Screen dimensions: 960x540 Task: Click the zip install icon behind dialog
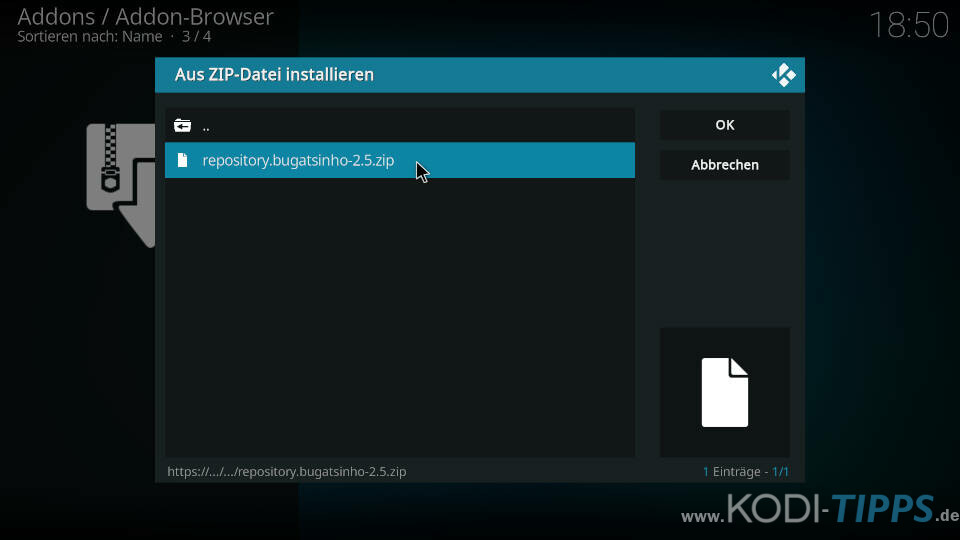click(121, 185)
